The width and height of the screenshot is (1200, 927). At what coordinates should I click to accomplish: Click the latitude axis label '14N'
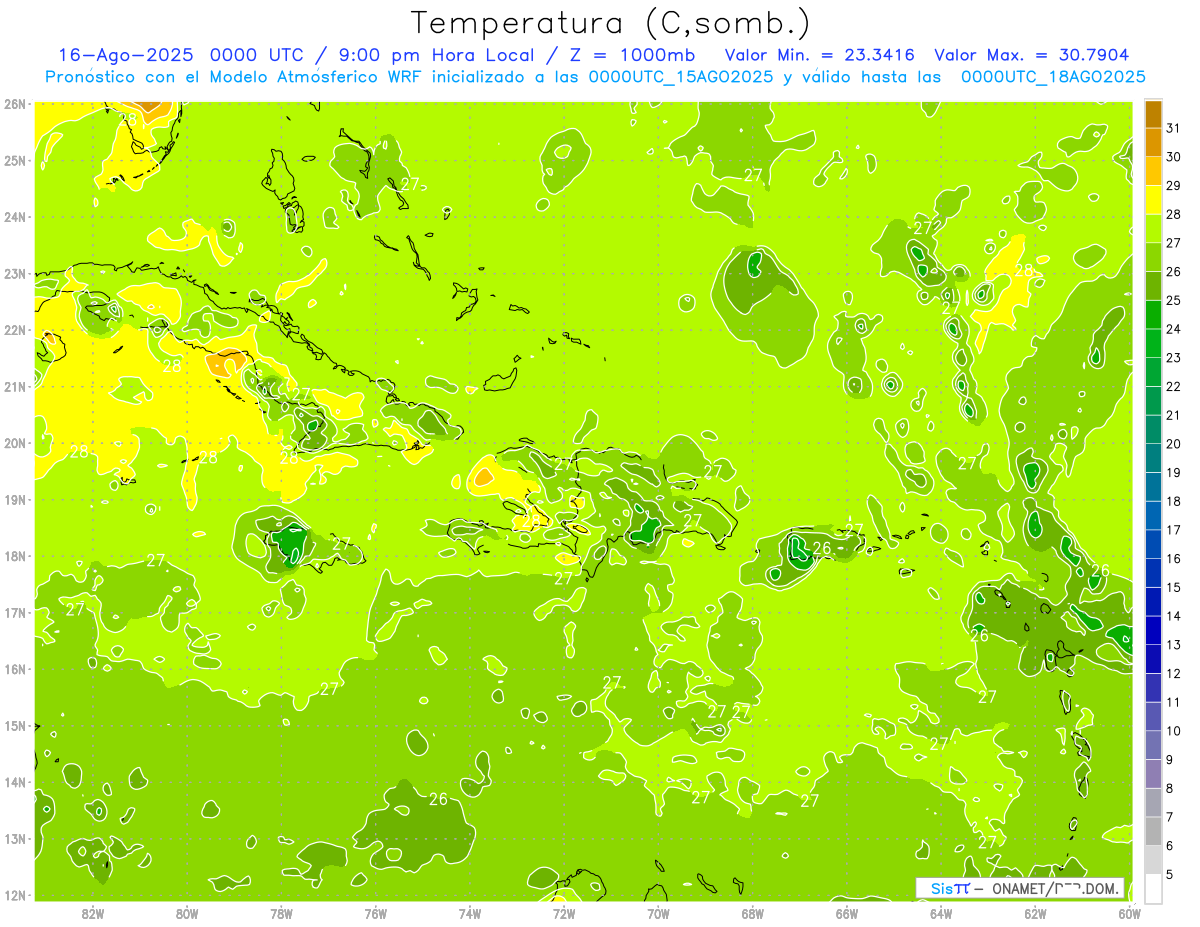pyautogui.click(x=15, y=782)
